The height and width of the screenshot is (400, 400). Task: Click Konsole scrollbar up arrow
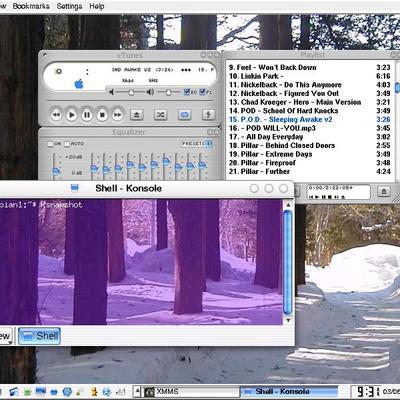(x=288, y=205)
